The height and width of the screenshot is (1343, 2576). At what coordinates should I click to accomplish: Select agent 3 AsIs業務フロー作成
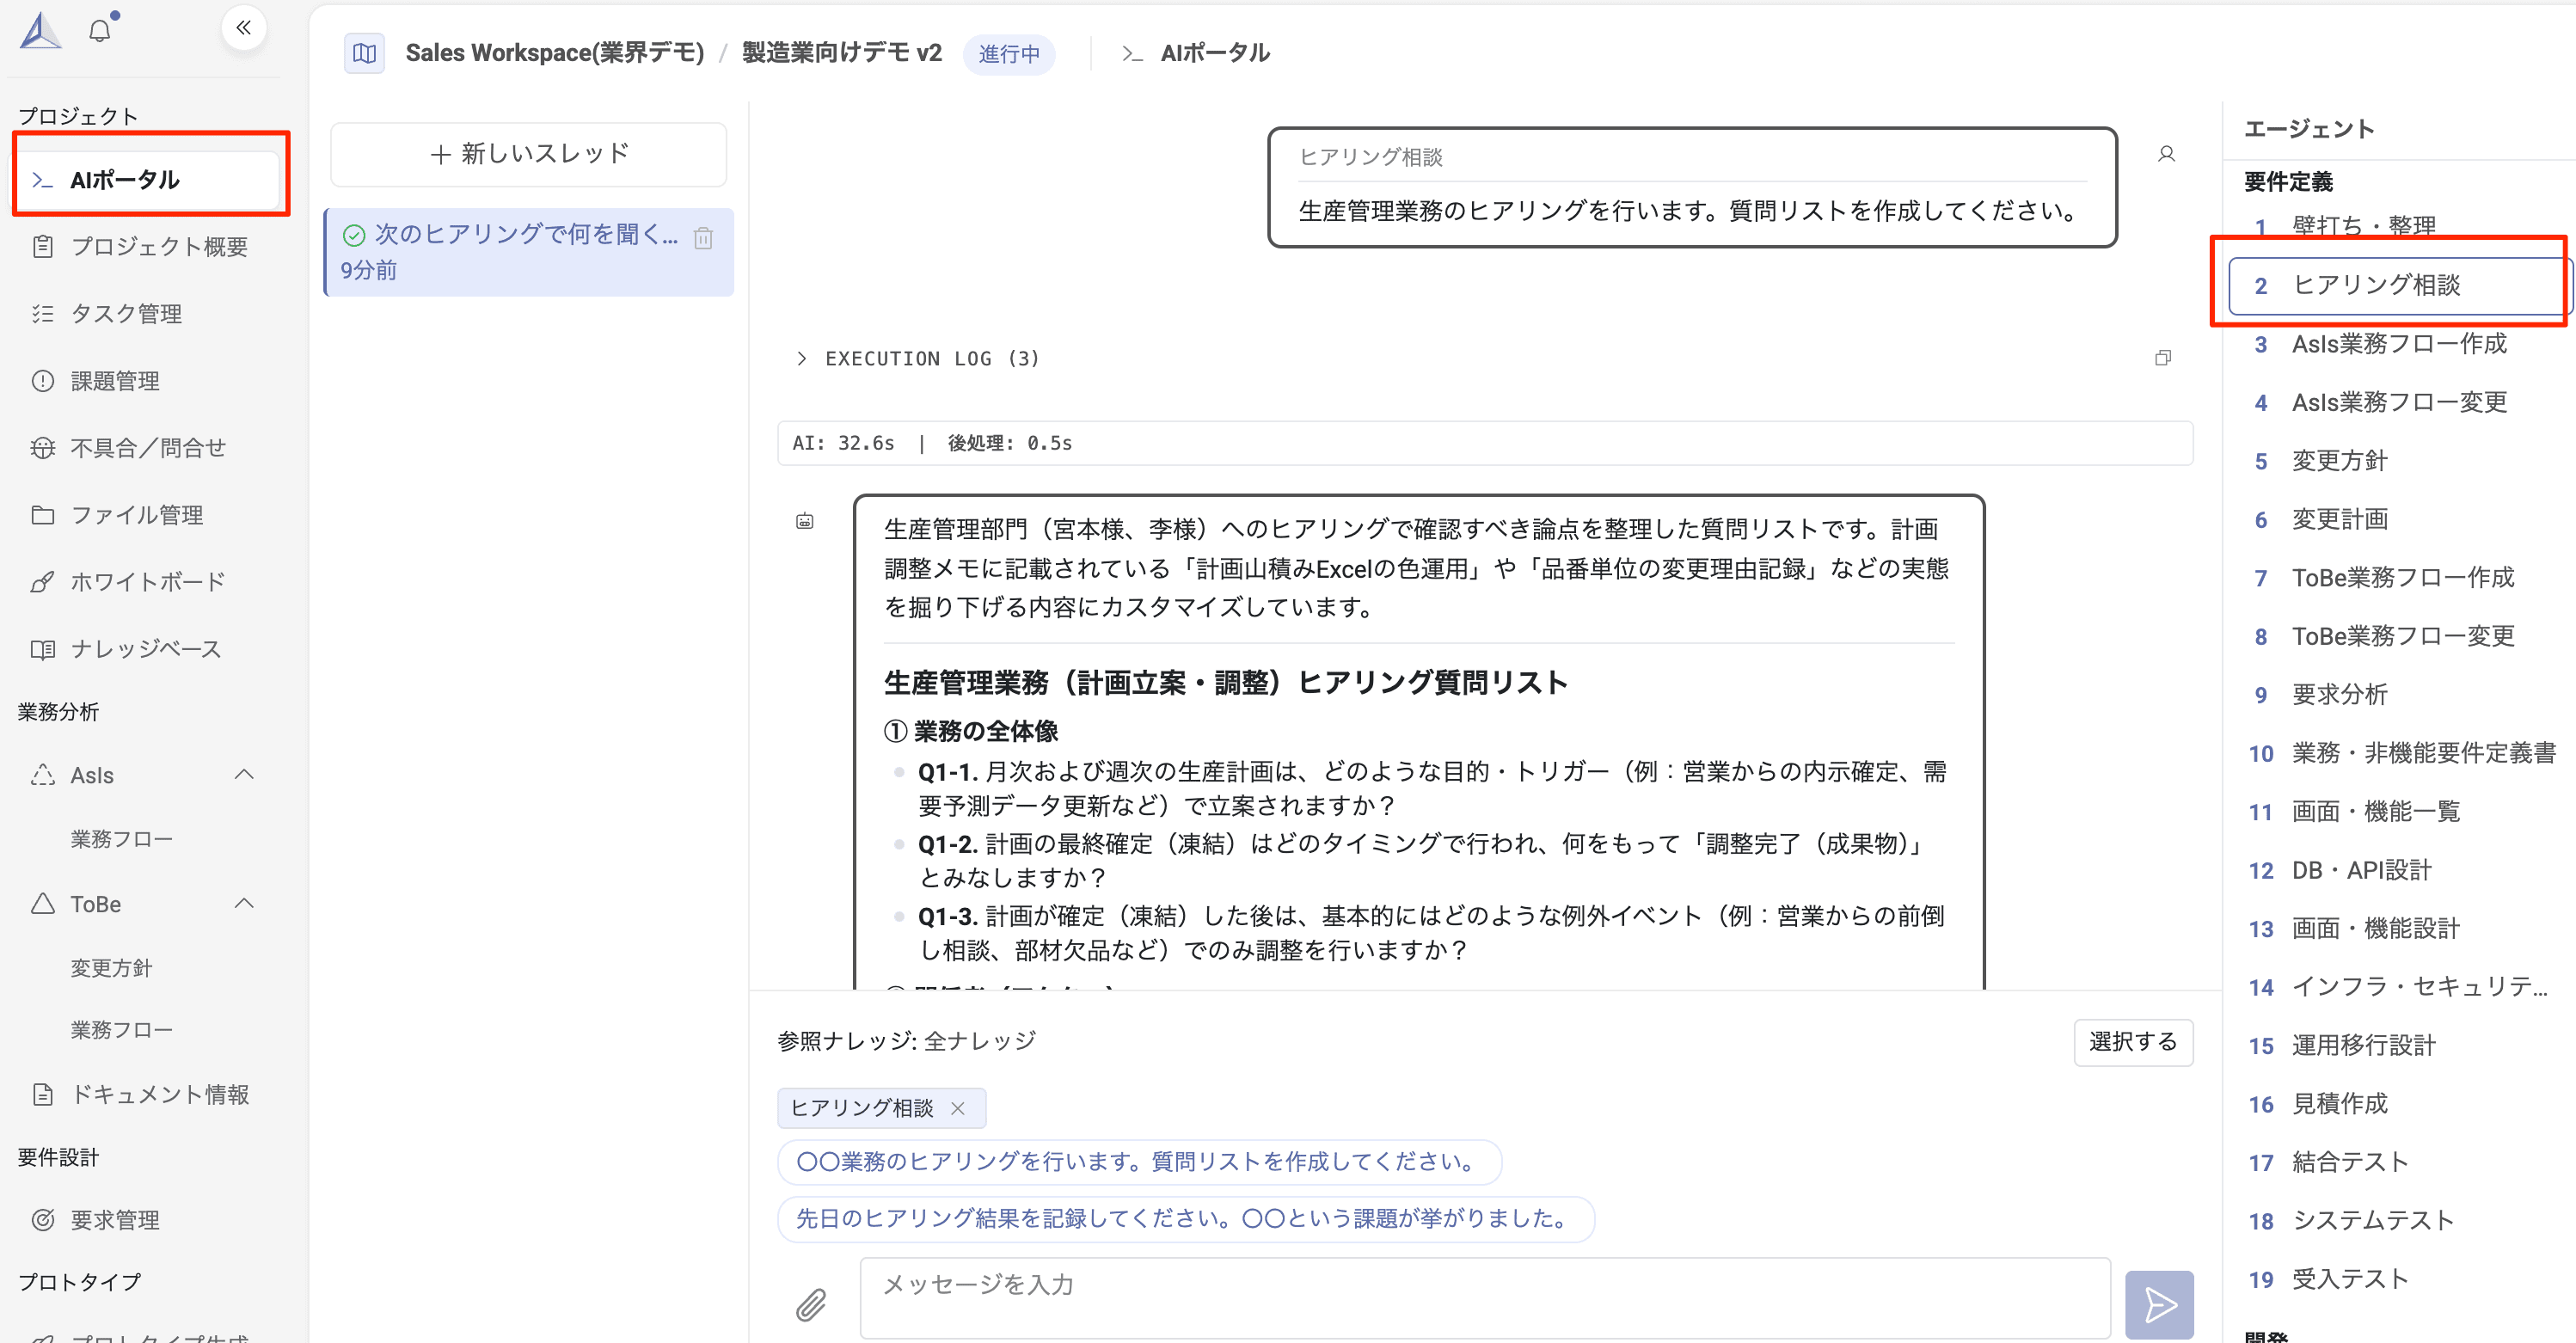(2400, 344)
